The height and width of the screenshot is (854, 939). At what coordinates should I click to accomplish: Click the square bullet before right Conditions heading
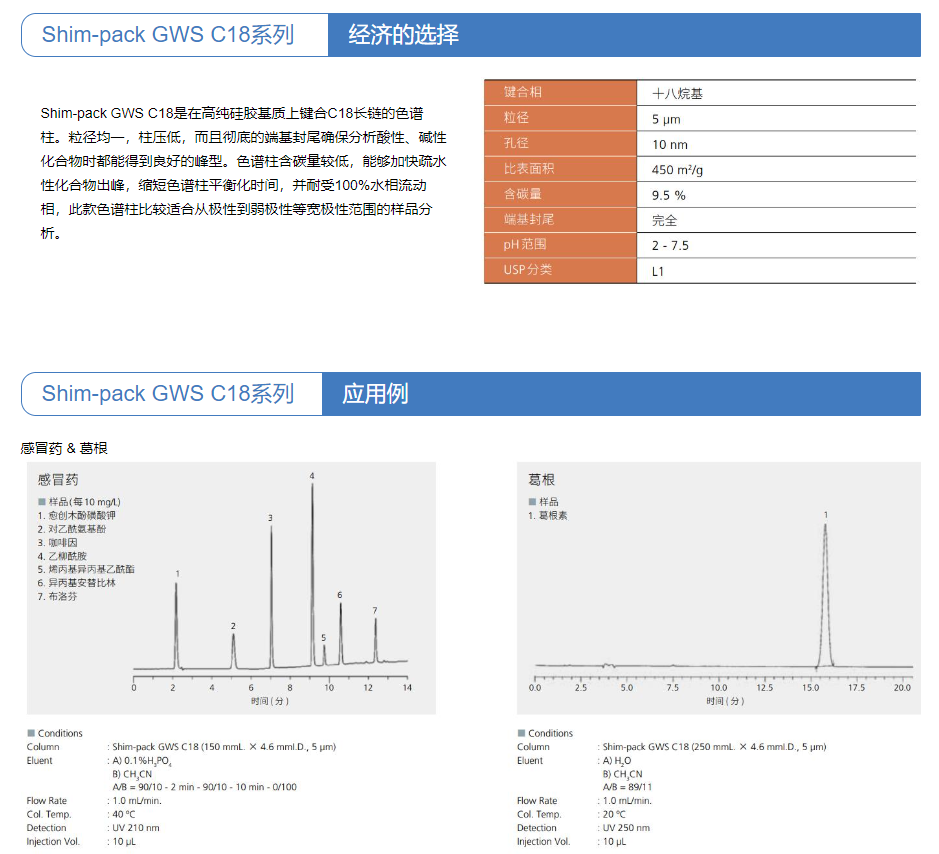[521, 733]
